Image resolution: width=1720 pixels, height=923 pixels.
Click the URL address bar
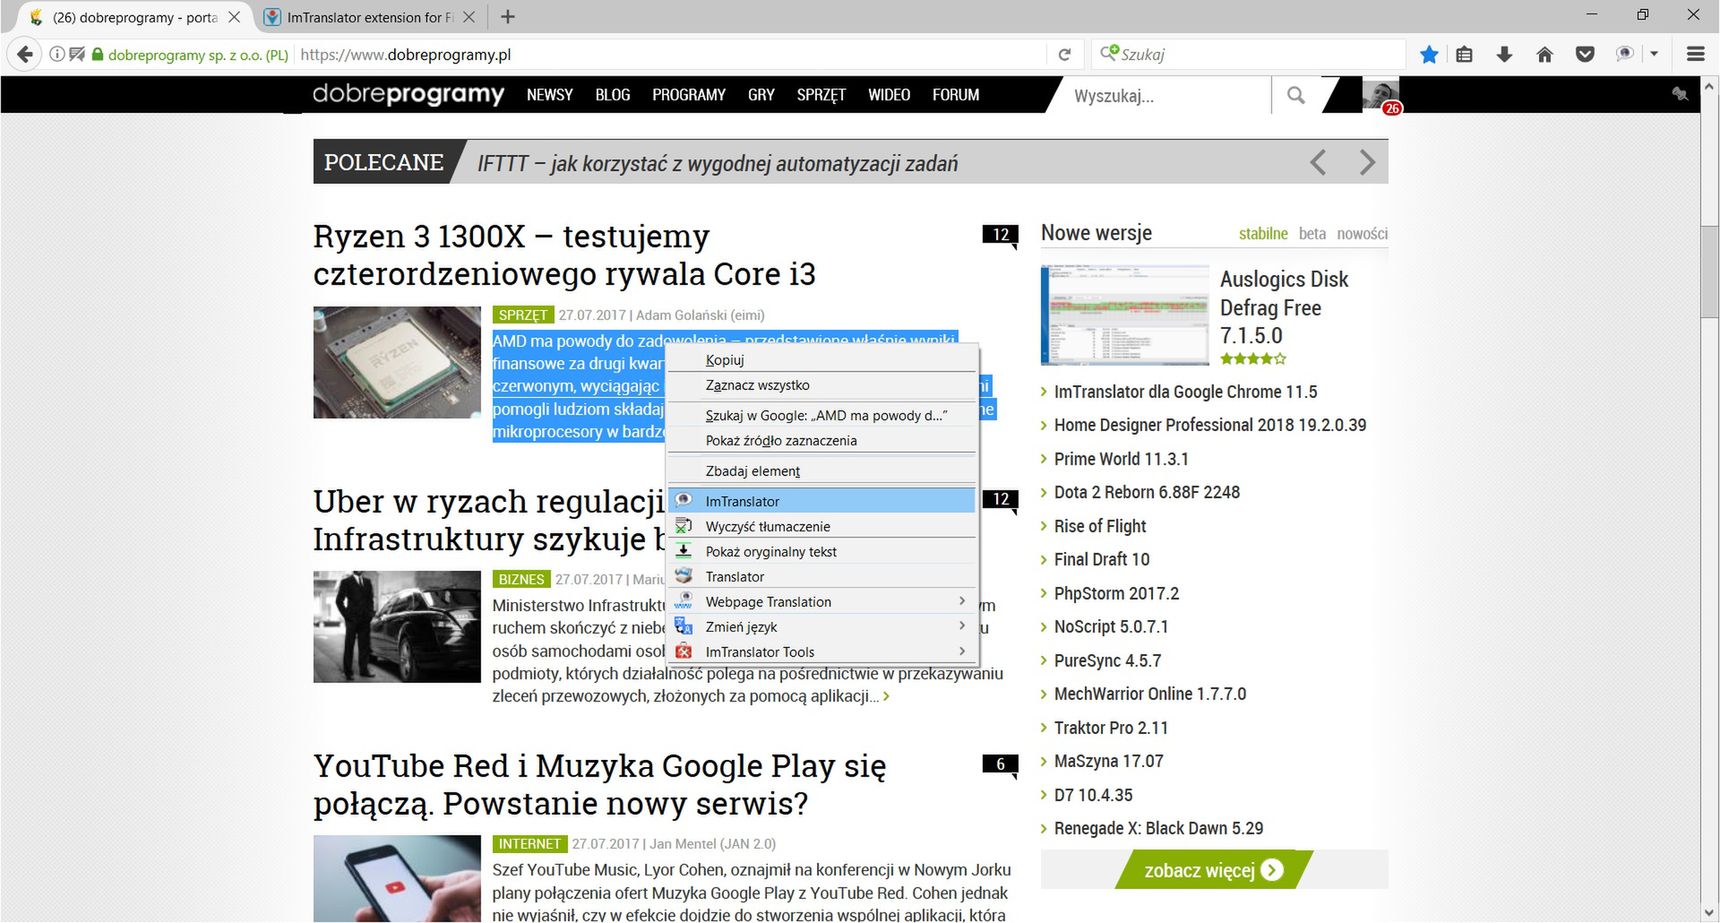[x=670, y=55]
